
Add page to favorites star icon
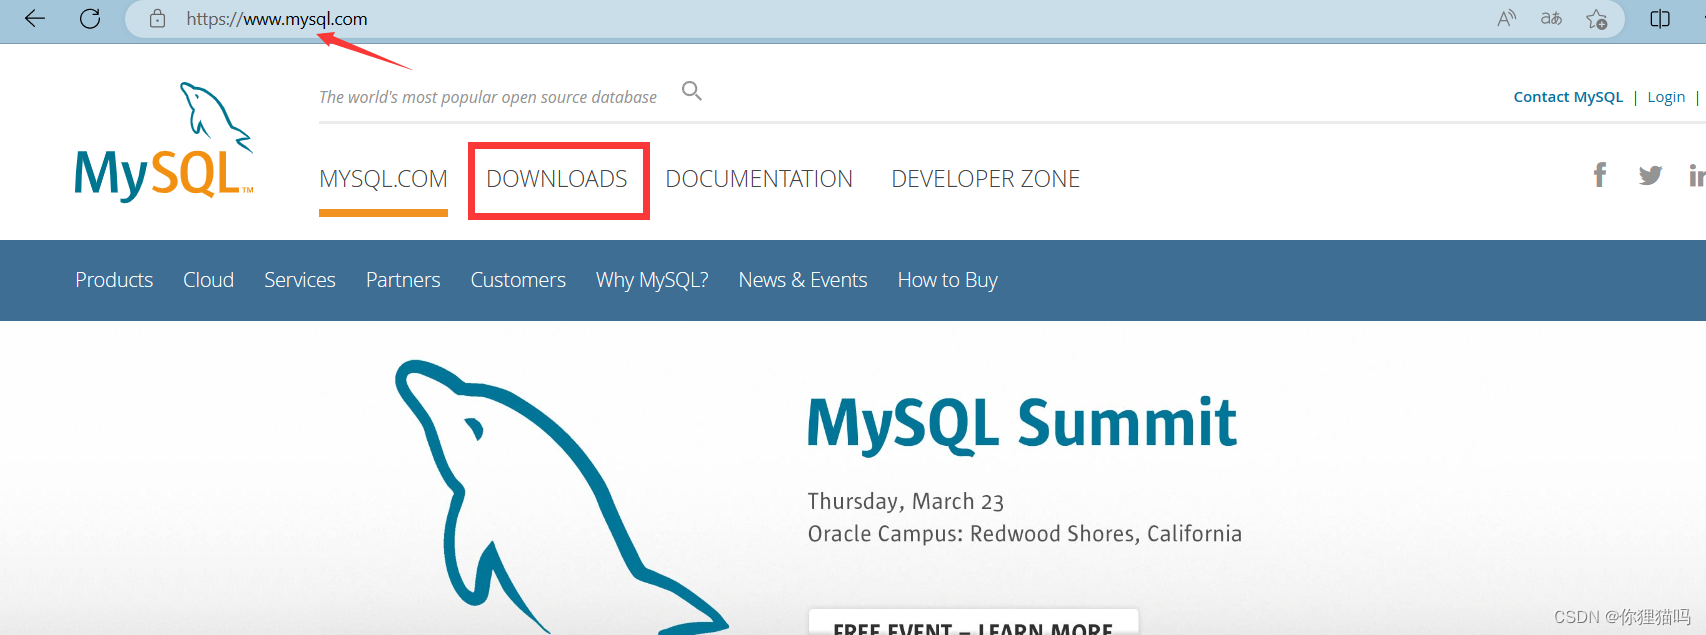[x=1597, y=19]
